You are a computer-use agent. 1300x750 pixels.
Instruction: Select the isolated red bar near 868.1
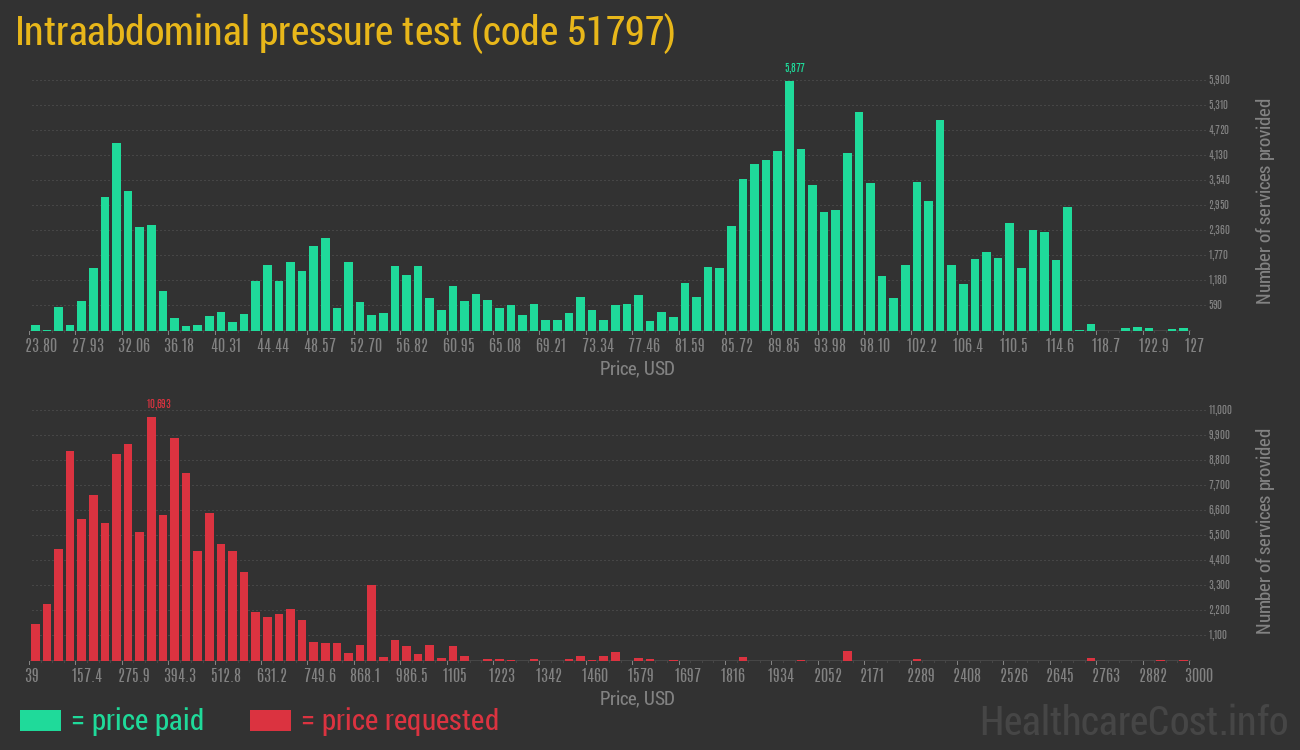[x=371, y=620]
